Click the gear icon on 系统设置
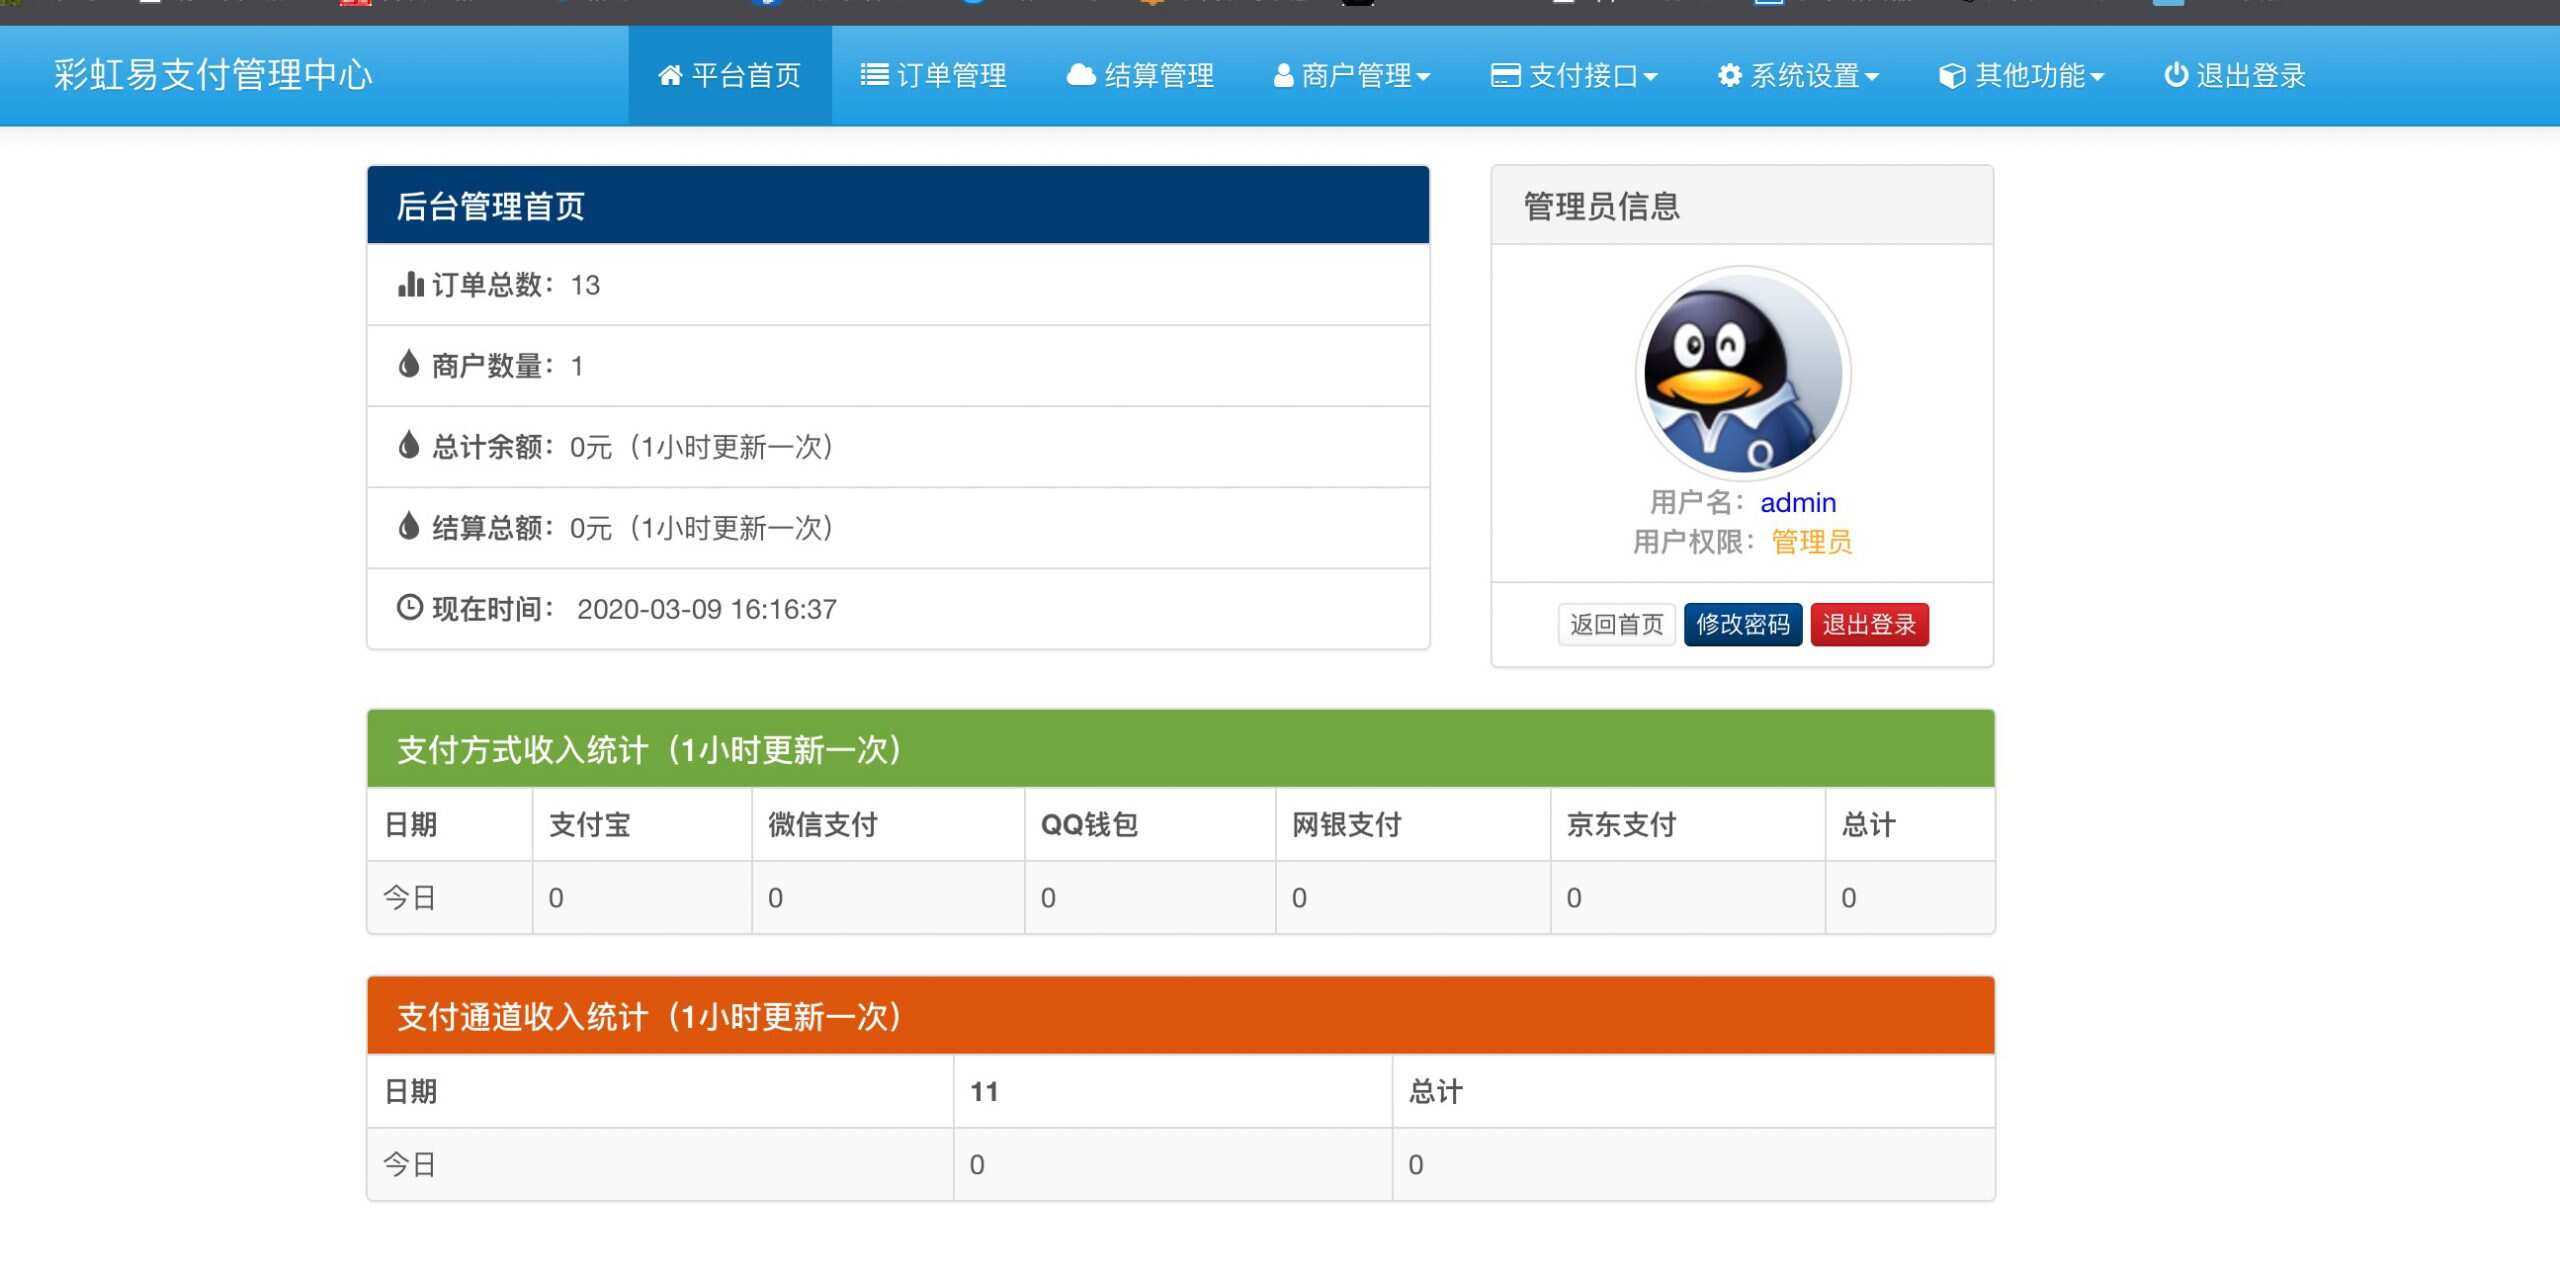 (x=1729, y=75)
